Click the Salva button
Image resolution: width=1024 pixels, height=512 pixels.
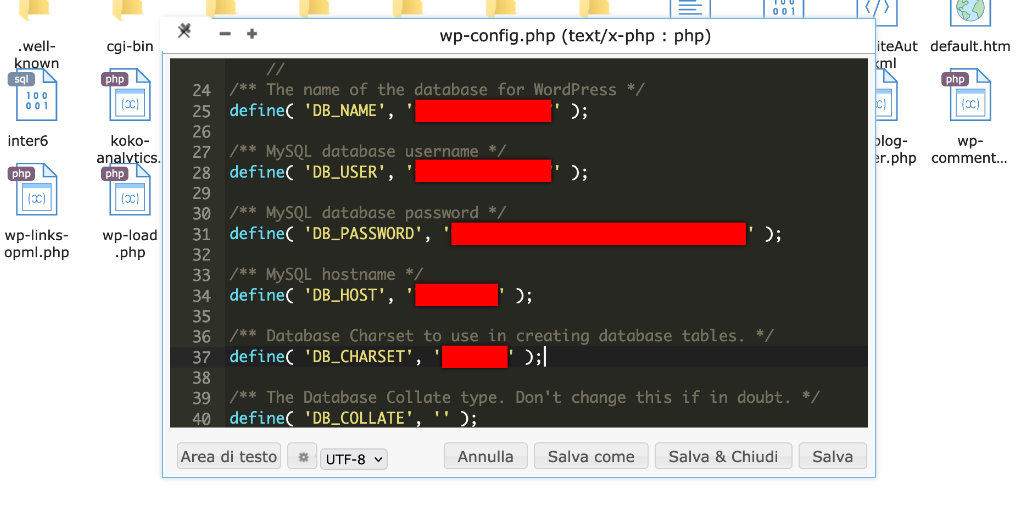[x=833, y=456]
